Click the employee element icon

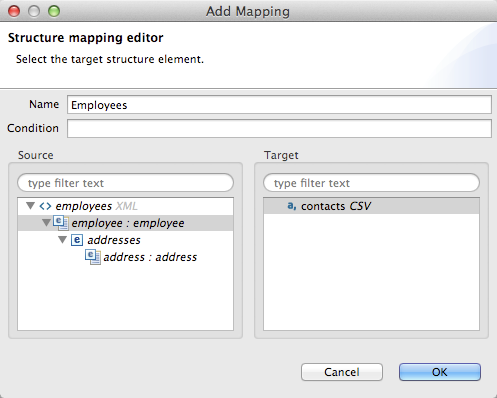61,223
